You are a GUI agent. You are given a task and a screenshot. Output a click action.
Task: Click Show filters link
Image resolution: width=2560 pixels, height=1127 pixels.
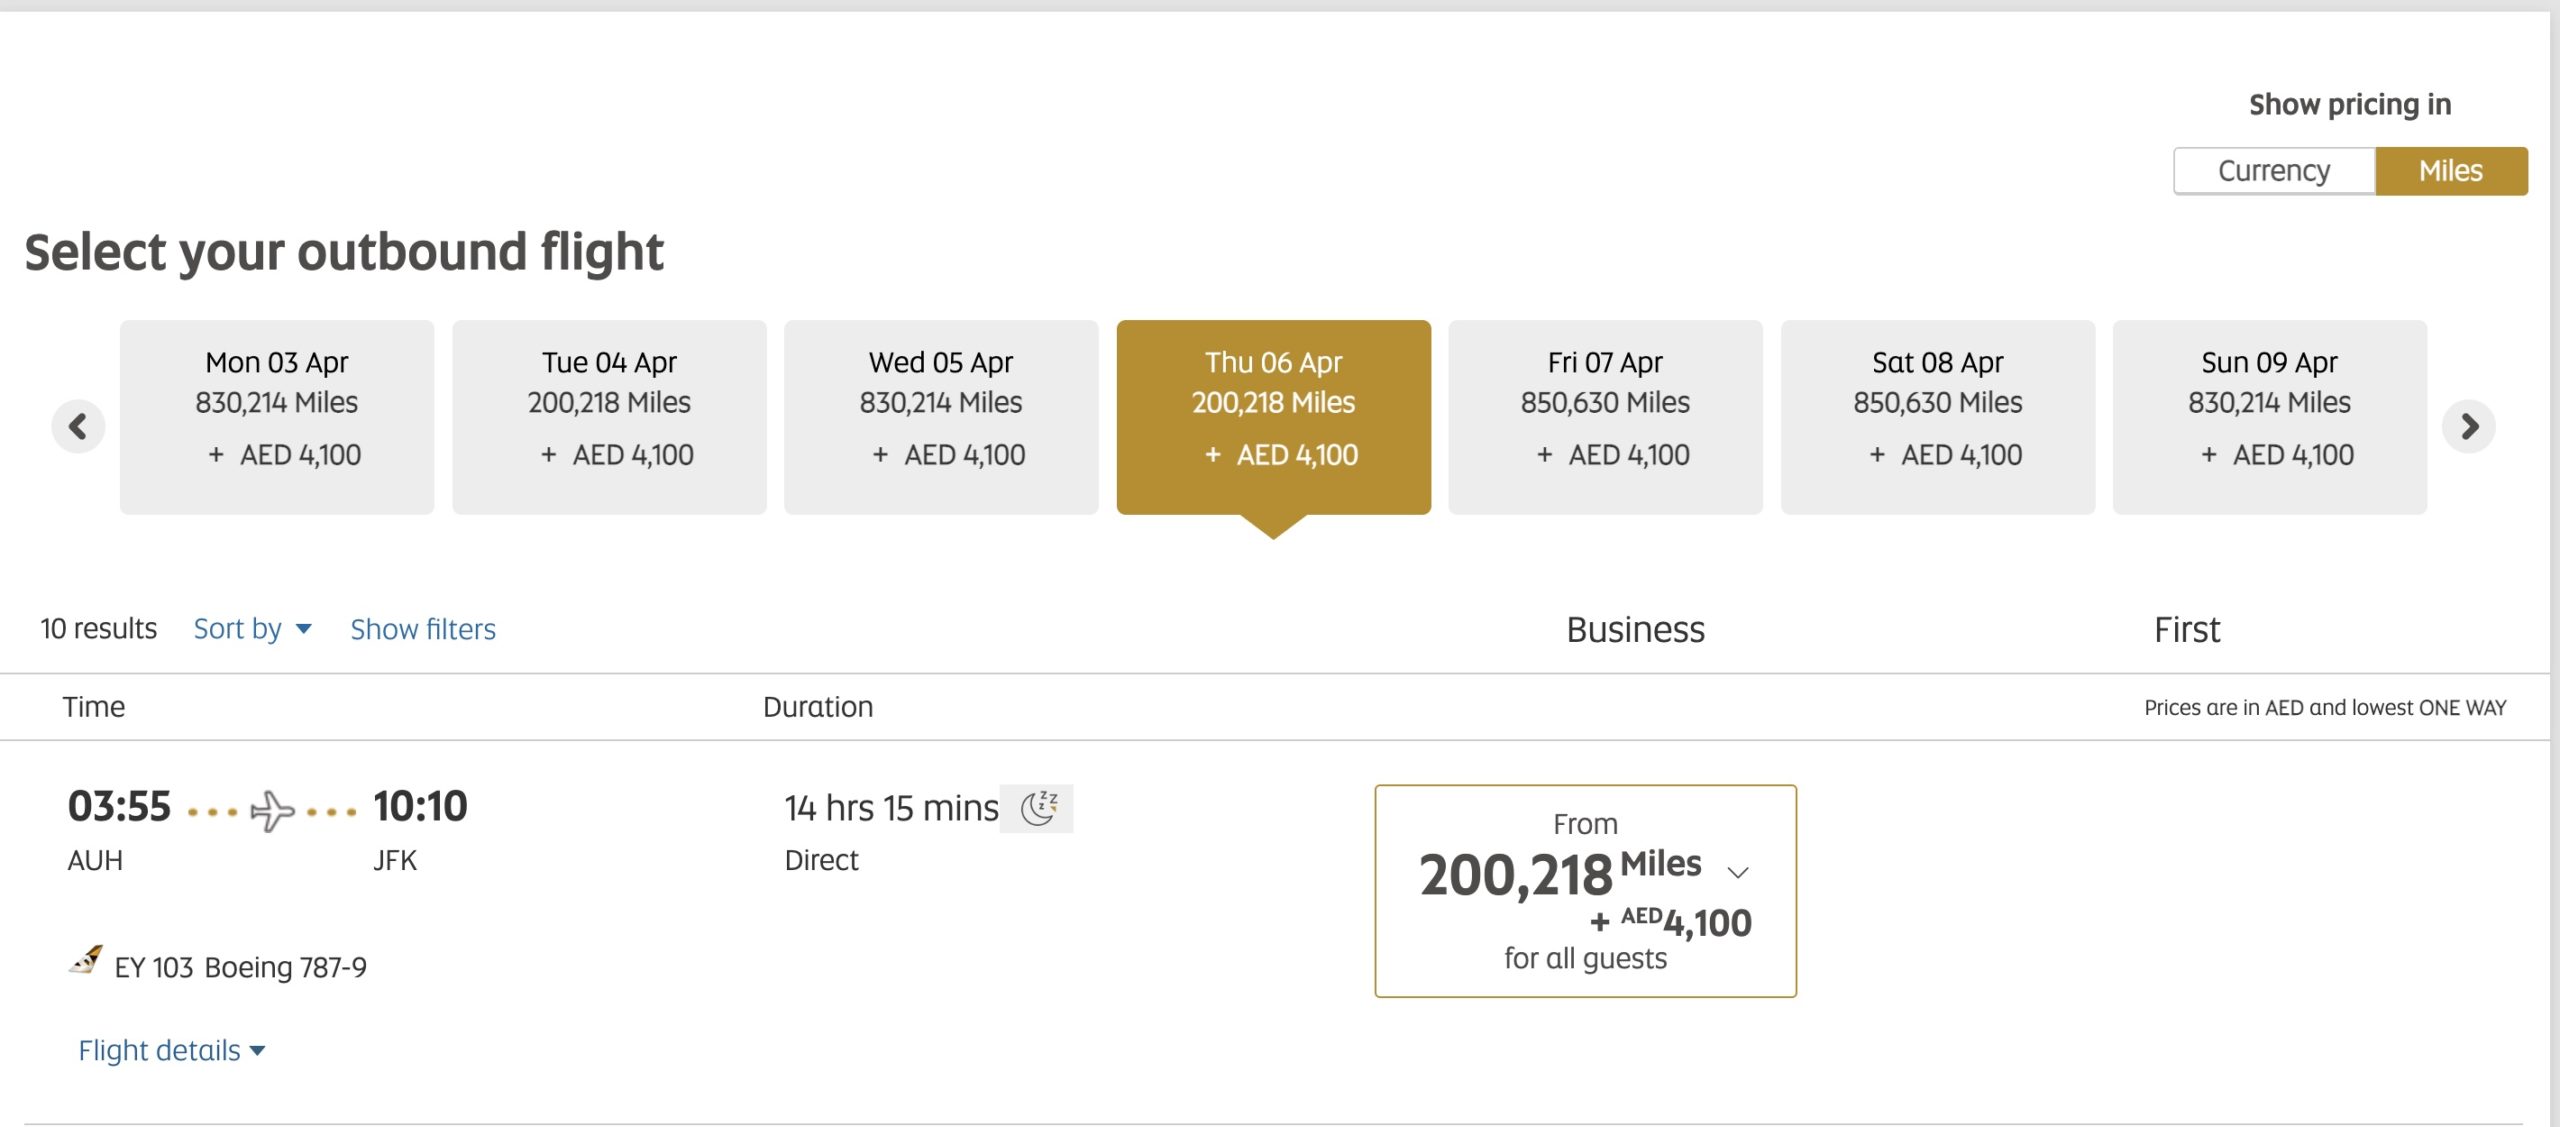click(x=422, y=629)
